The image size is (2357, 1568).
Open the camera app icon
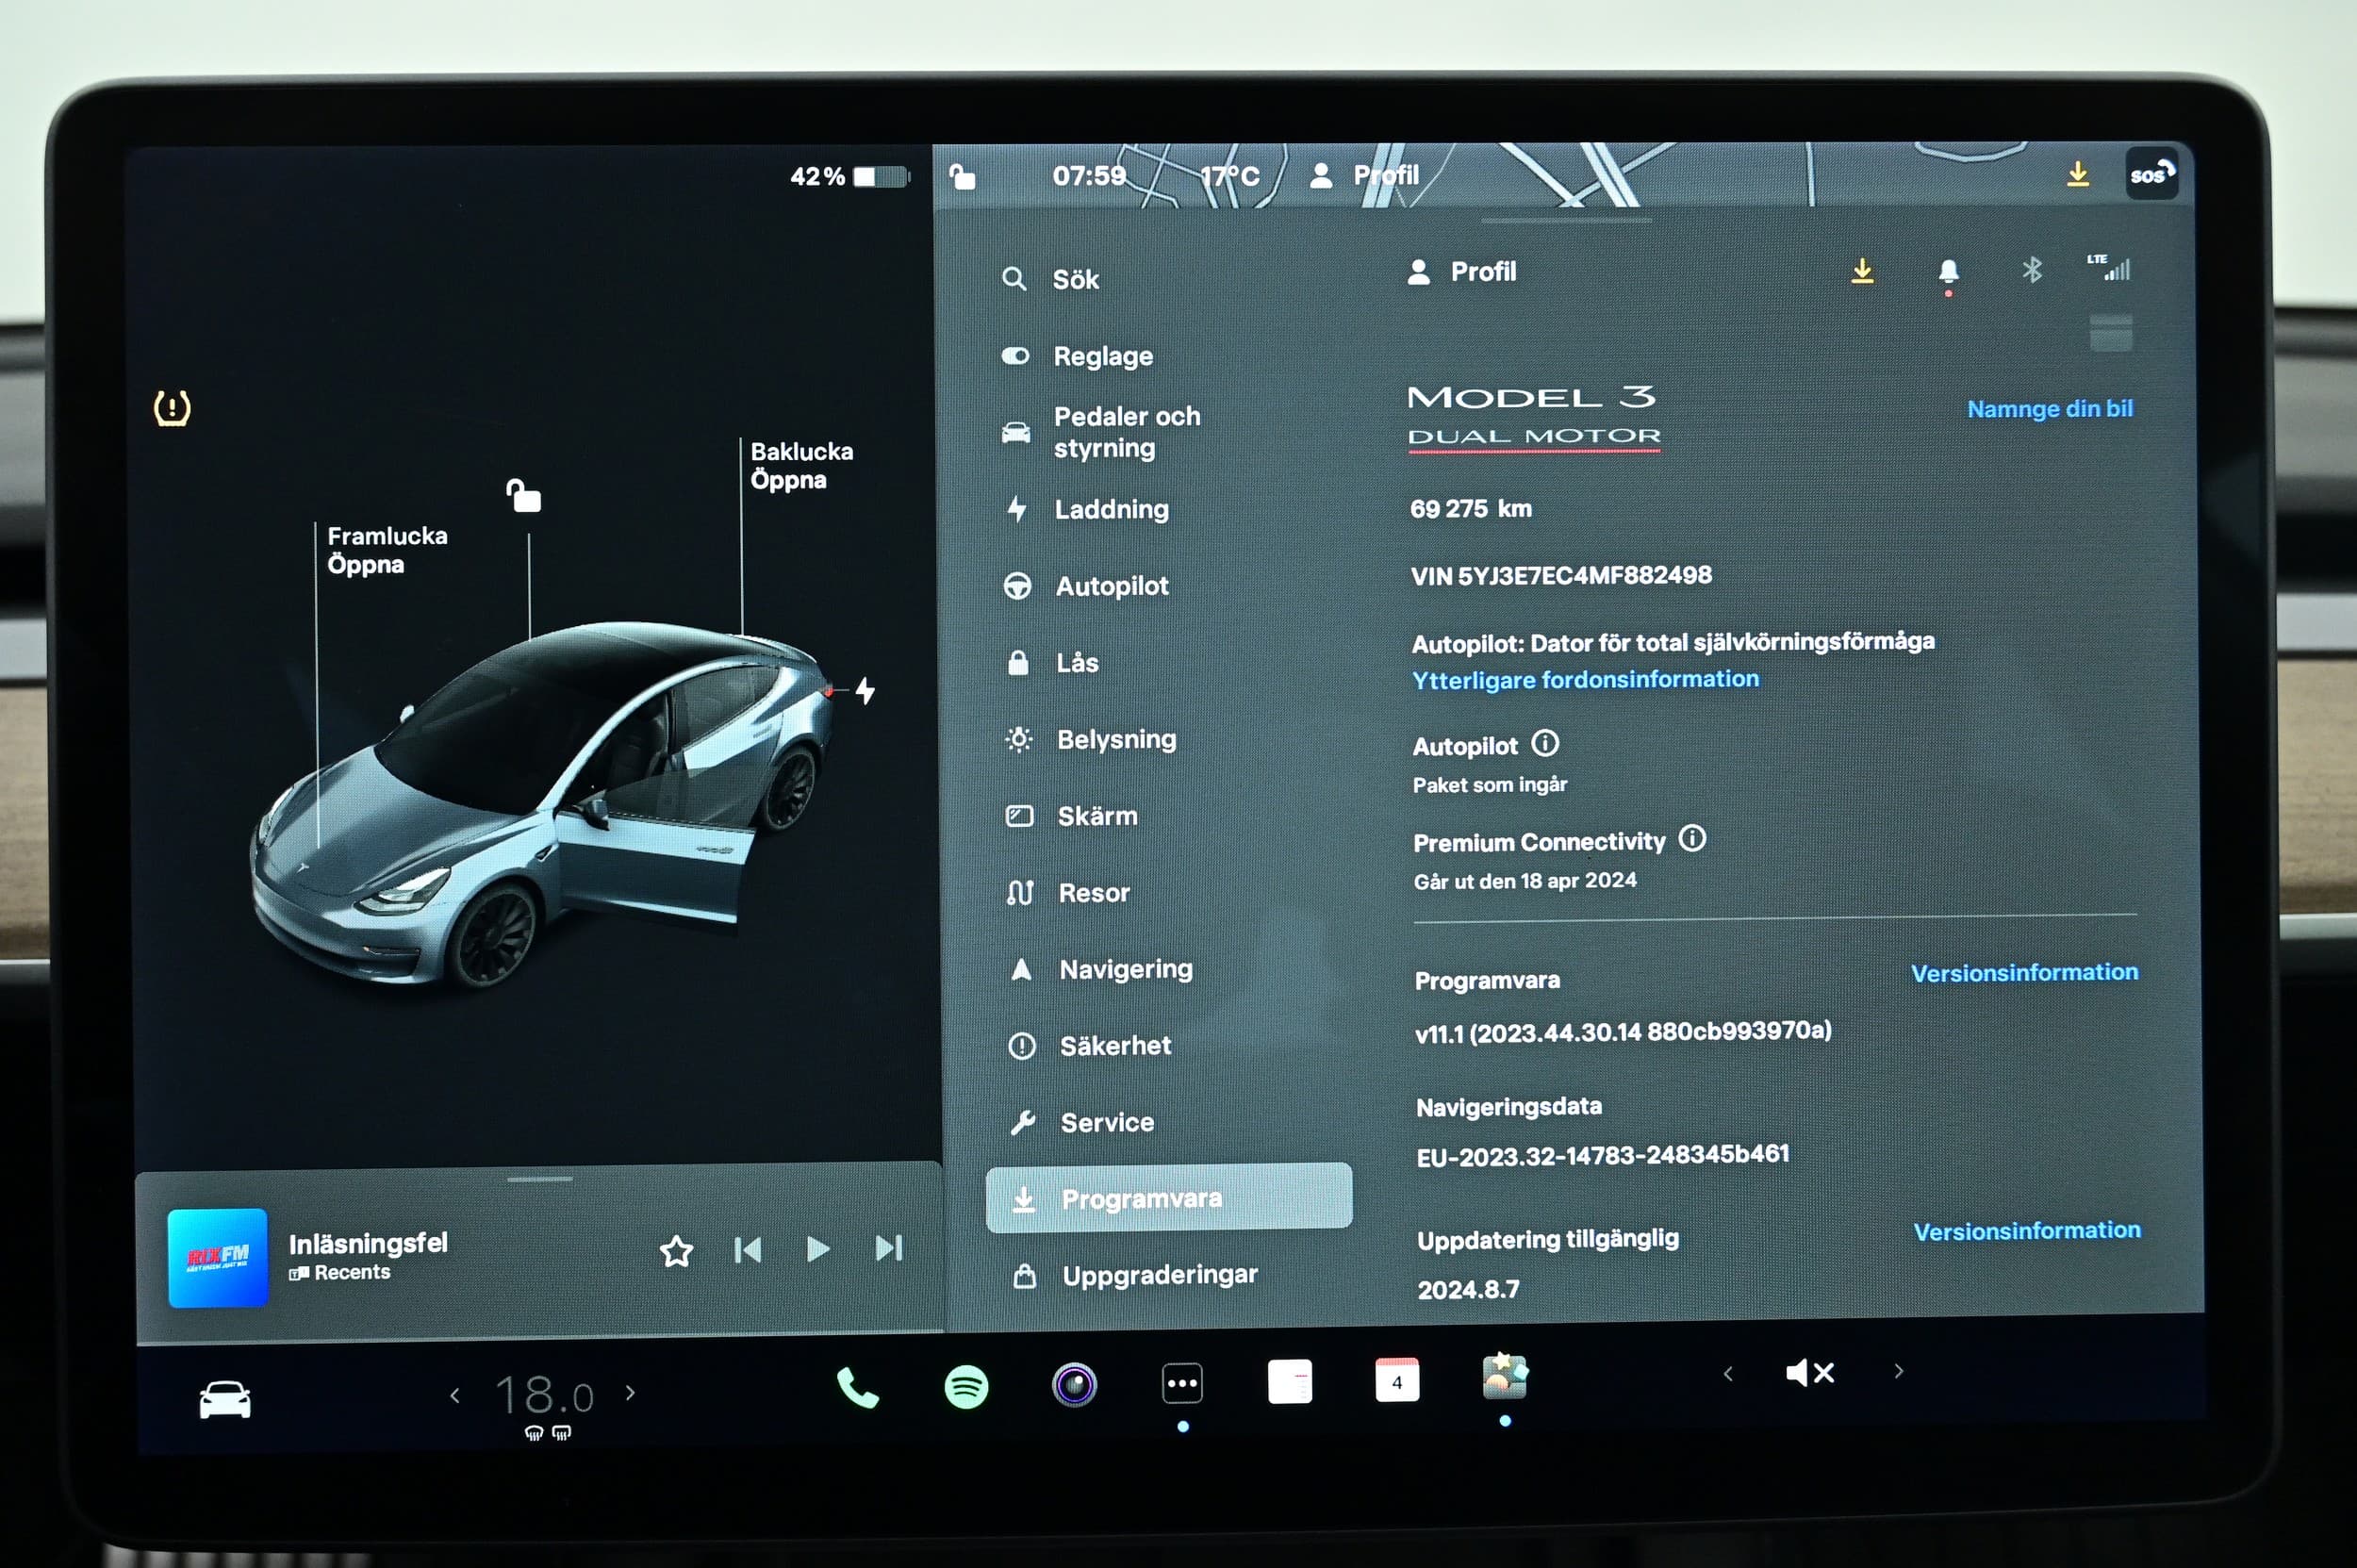[1074, 1385]
